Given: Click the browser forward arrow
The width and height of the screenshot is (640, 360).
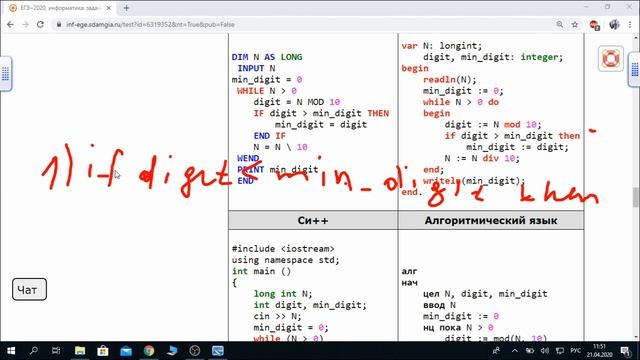Looking at the screenshot, I should (25, 24).
